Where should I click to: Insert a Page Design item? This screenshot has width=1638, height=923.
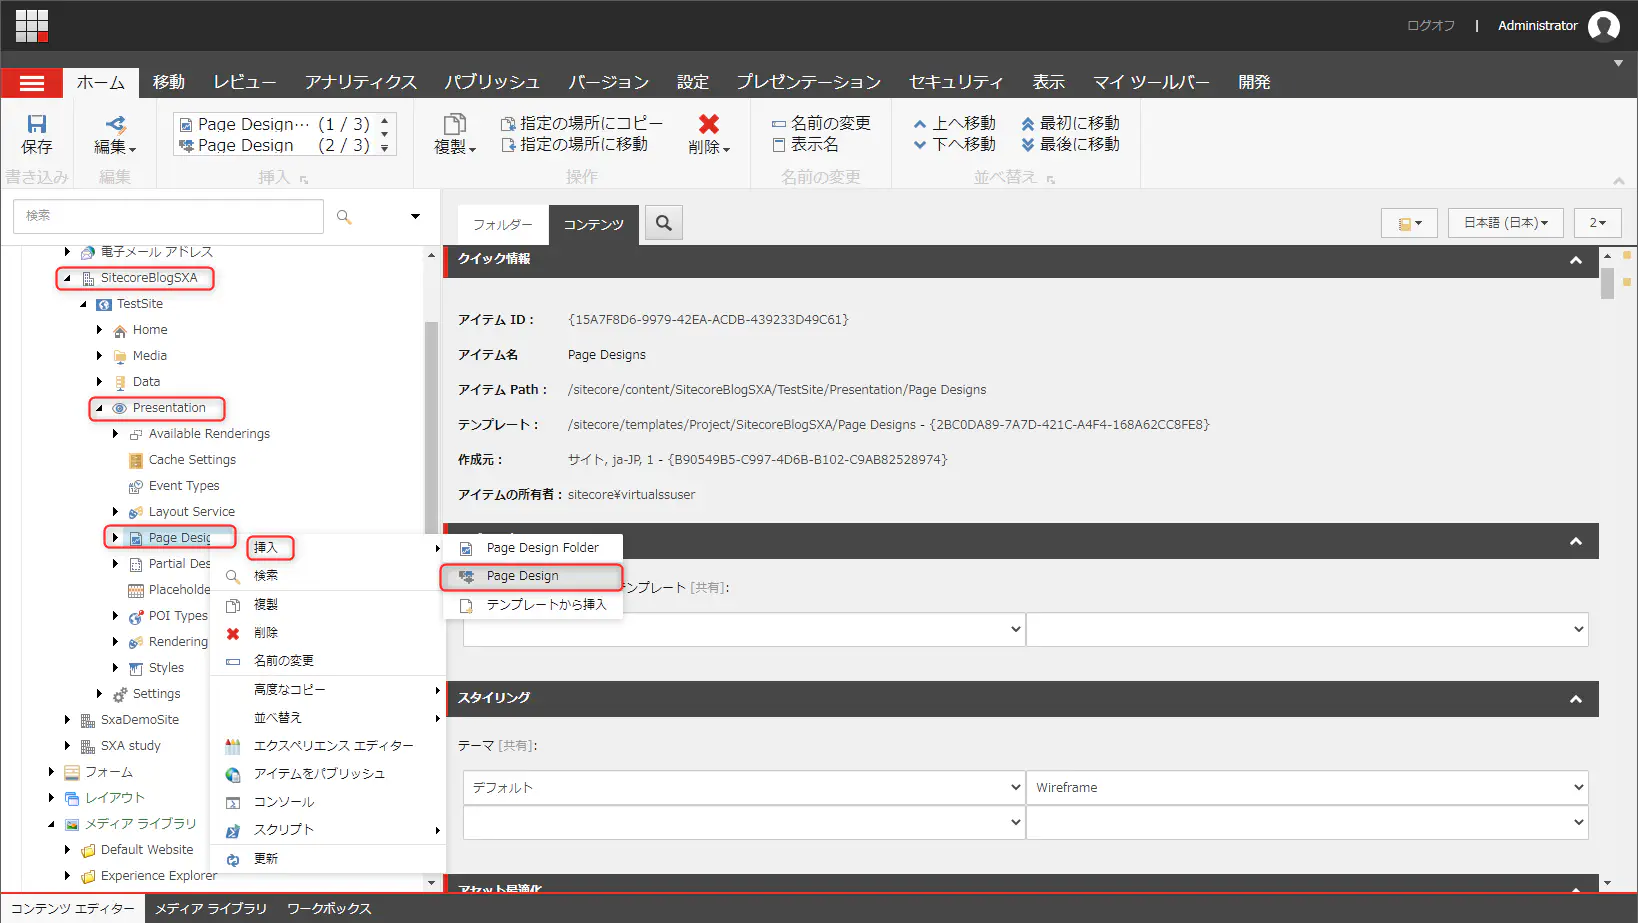coord(532,576)
